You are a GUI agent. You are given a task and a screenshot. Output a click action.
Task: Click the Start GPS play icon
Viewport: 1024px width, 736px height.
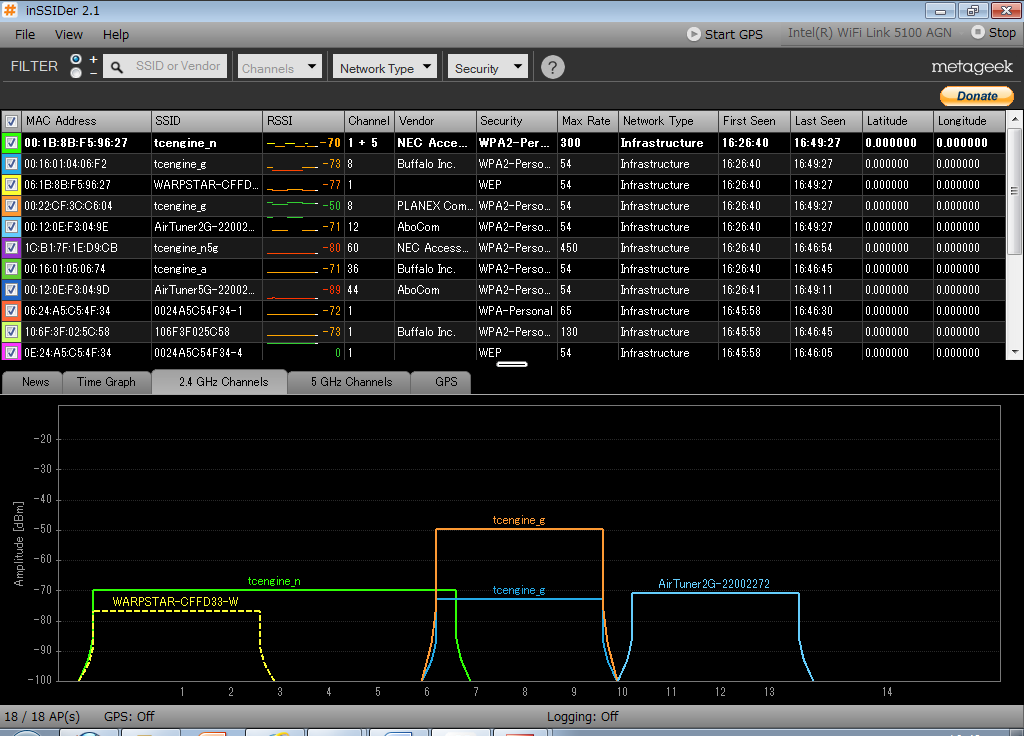(694, 34)
